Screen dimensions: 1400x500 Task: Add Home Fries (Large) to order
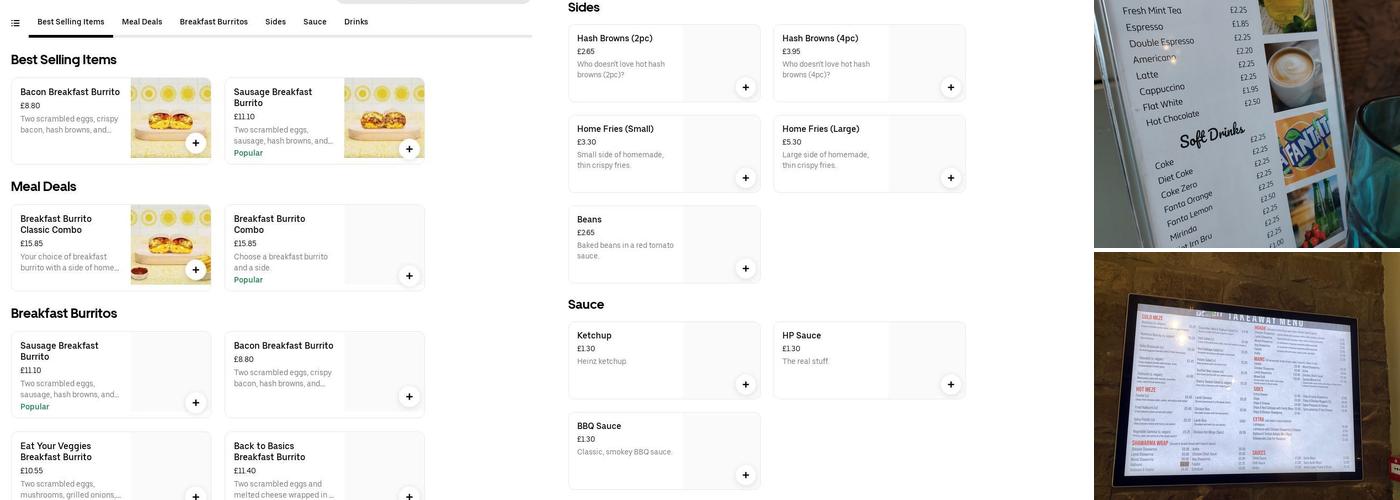951,178
